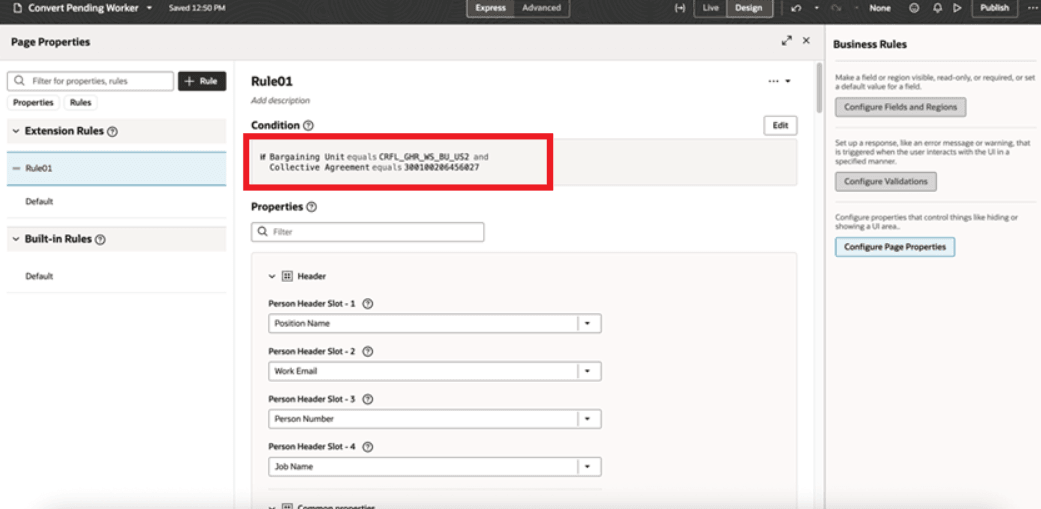Click the variables brackets icon in top bar
This screenshot has width=1041, height=509.
click(679, 8)
